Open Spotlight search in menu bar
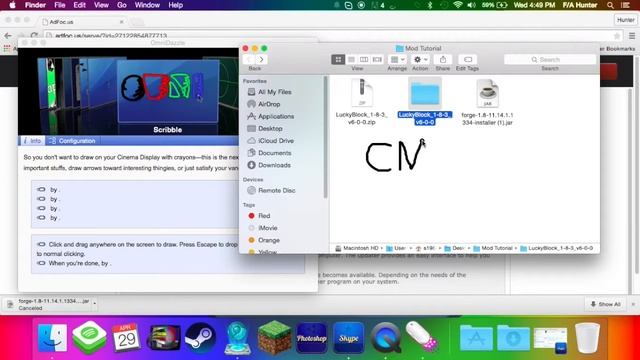This screenshot has height=360, width=640. click(x=610, y=5)
